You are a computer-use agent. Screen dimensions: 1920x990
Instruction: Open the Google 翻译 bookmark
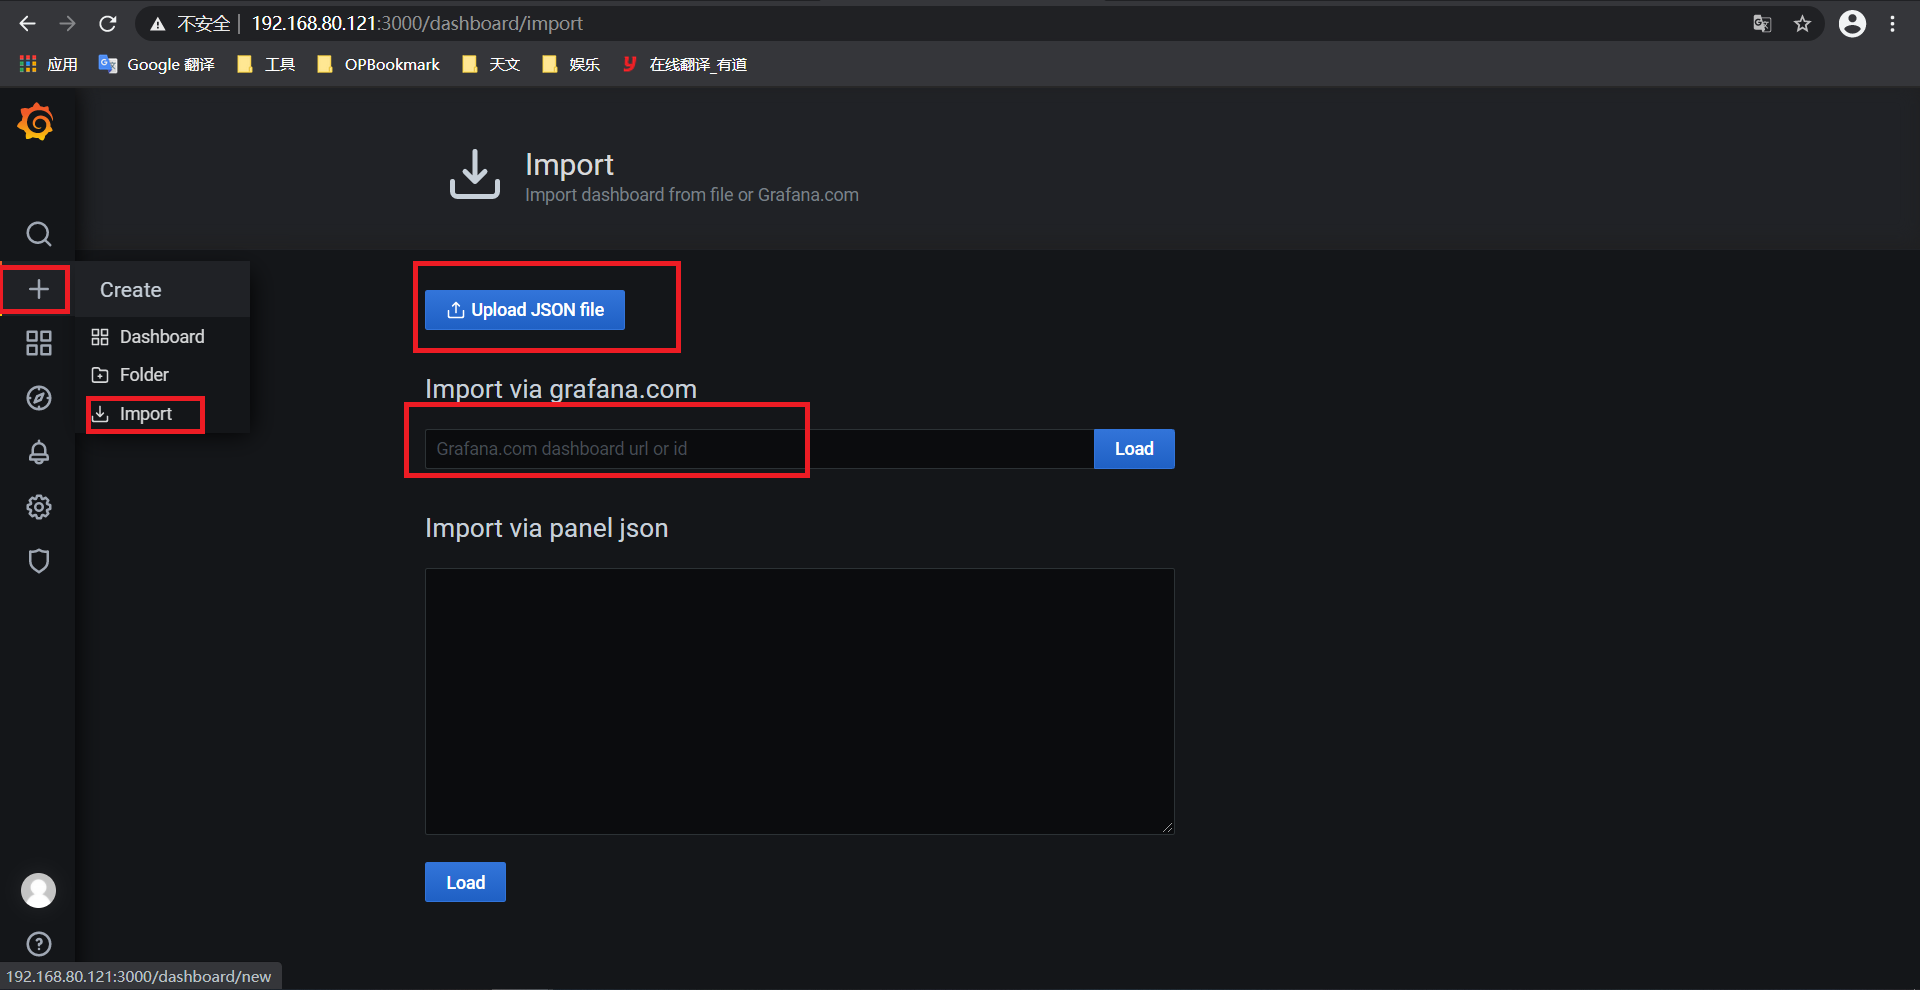coord(157,64)
